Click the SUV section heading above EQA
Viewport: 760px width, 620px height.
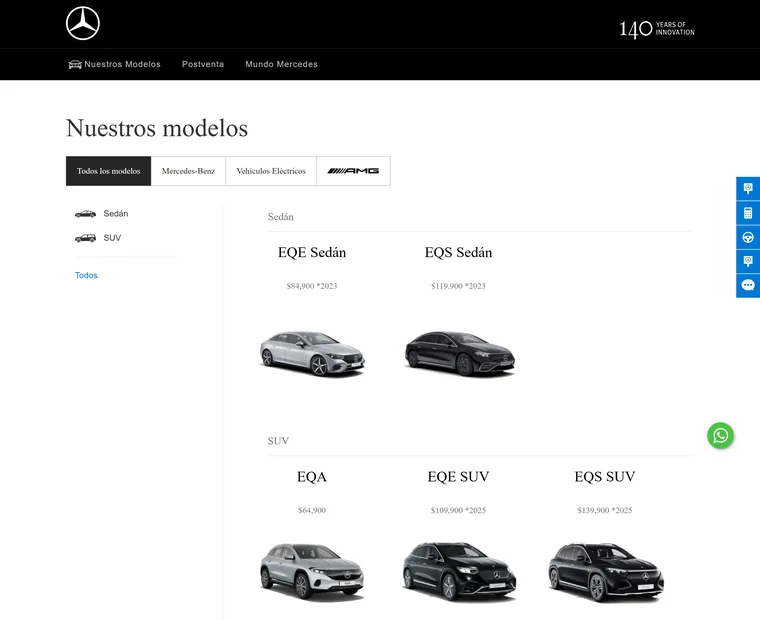[x=278, y=441]
